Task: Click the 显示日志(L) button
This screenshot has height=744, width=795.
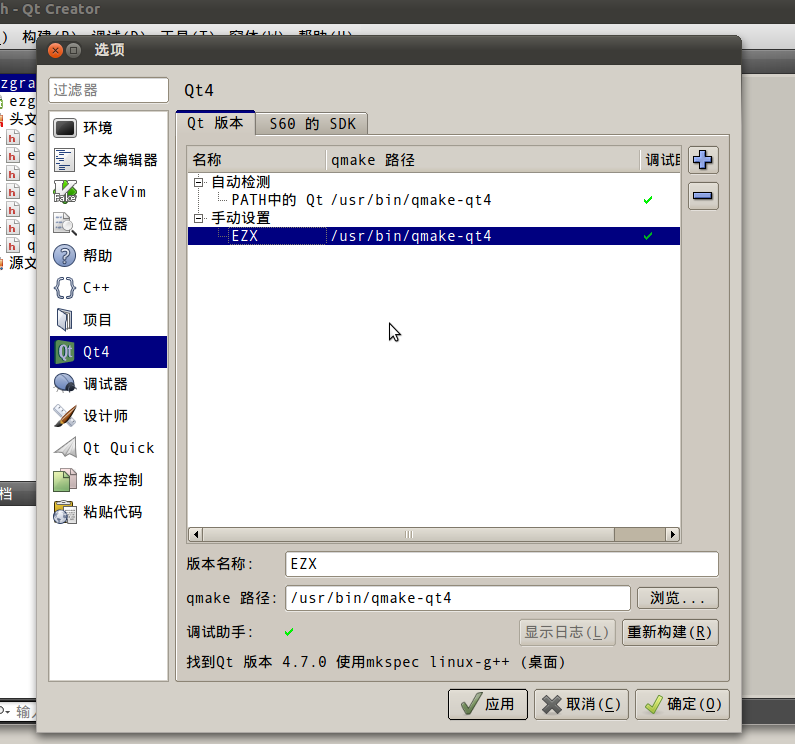Action: (x=567, y=632)
